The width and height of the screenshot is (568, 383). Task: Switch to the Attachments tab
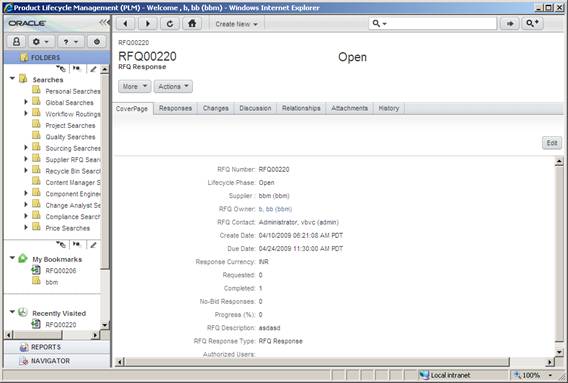click(x=350, y=108)
